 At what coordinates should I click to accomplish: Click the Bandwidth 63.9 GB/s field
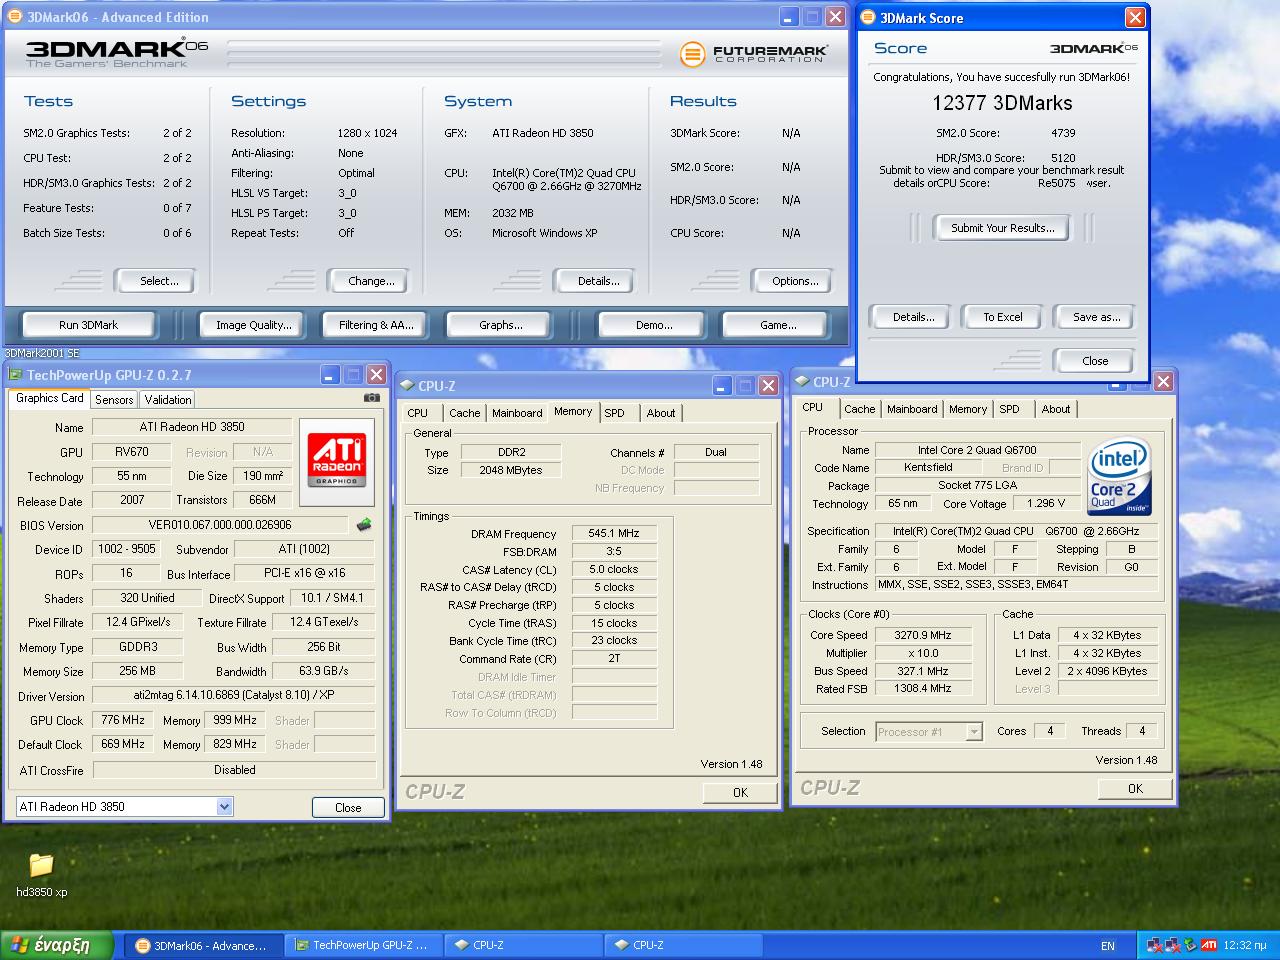click(324, 671)
